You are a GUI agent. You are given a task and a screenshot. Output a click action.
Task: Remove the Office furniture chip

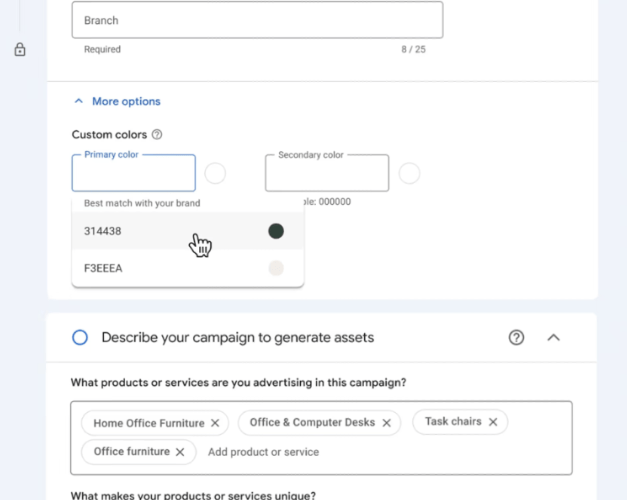180,452
